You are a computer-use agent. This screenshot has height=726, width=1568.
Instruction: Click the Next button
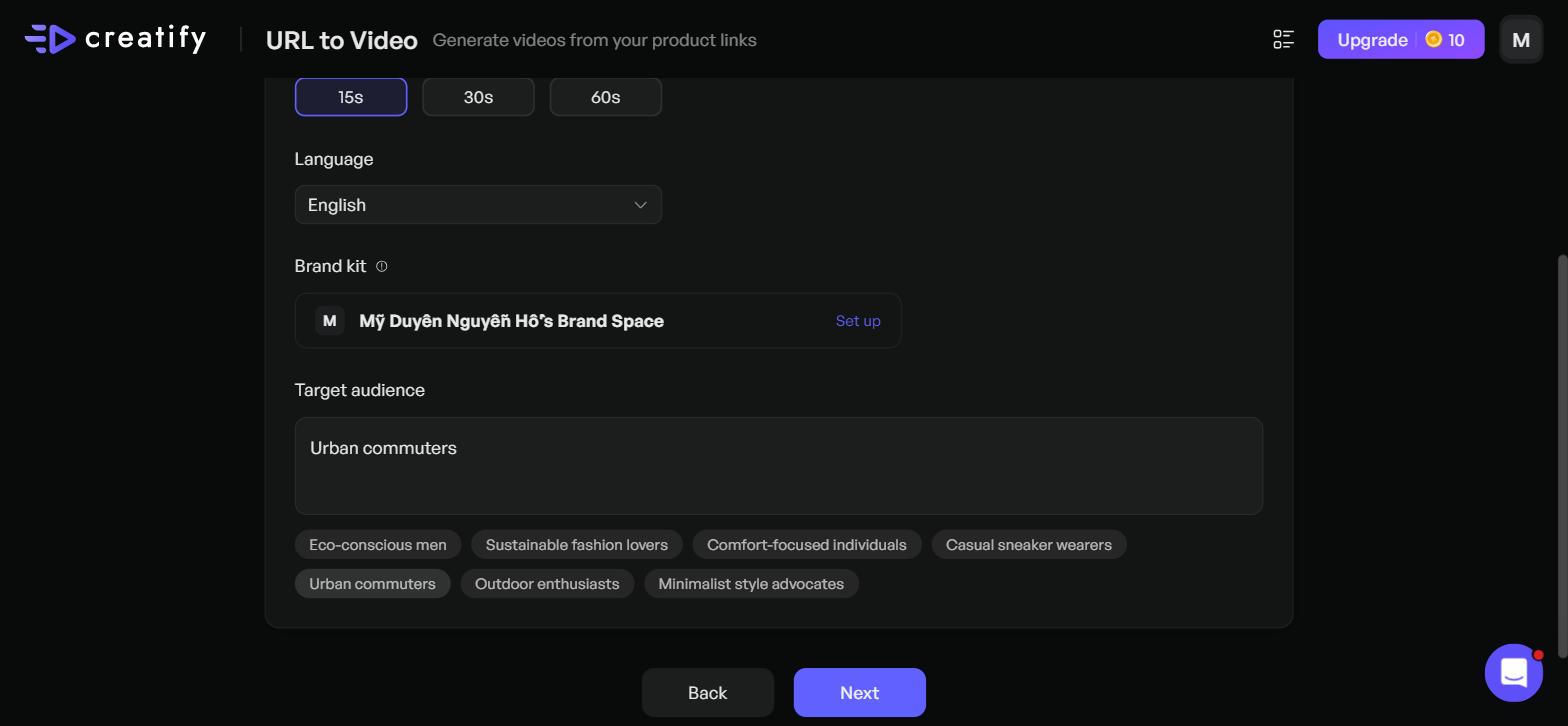(x=860, y=693)
